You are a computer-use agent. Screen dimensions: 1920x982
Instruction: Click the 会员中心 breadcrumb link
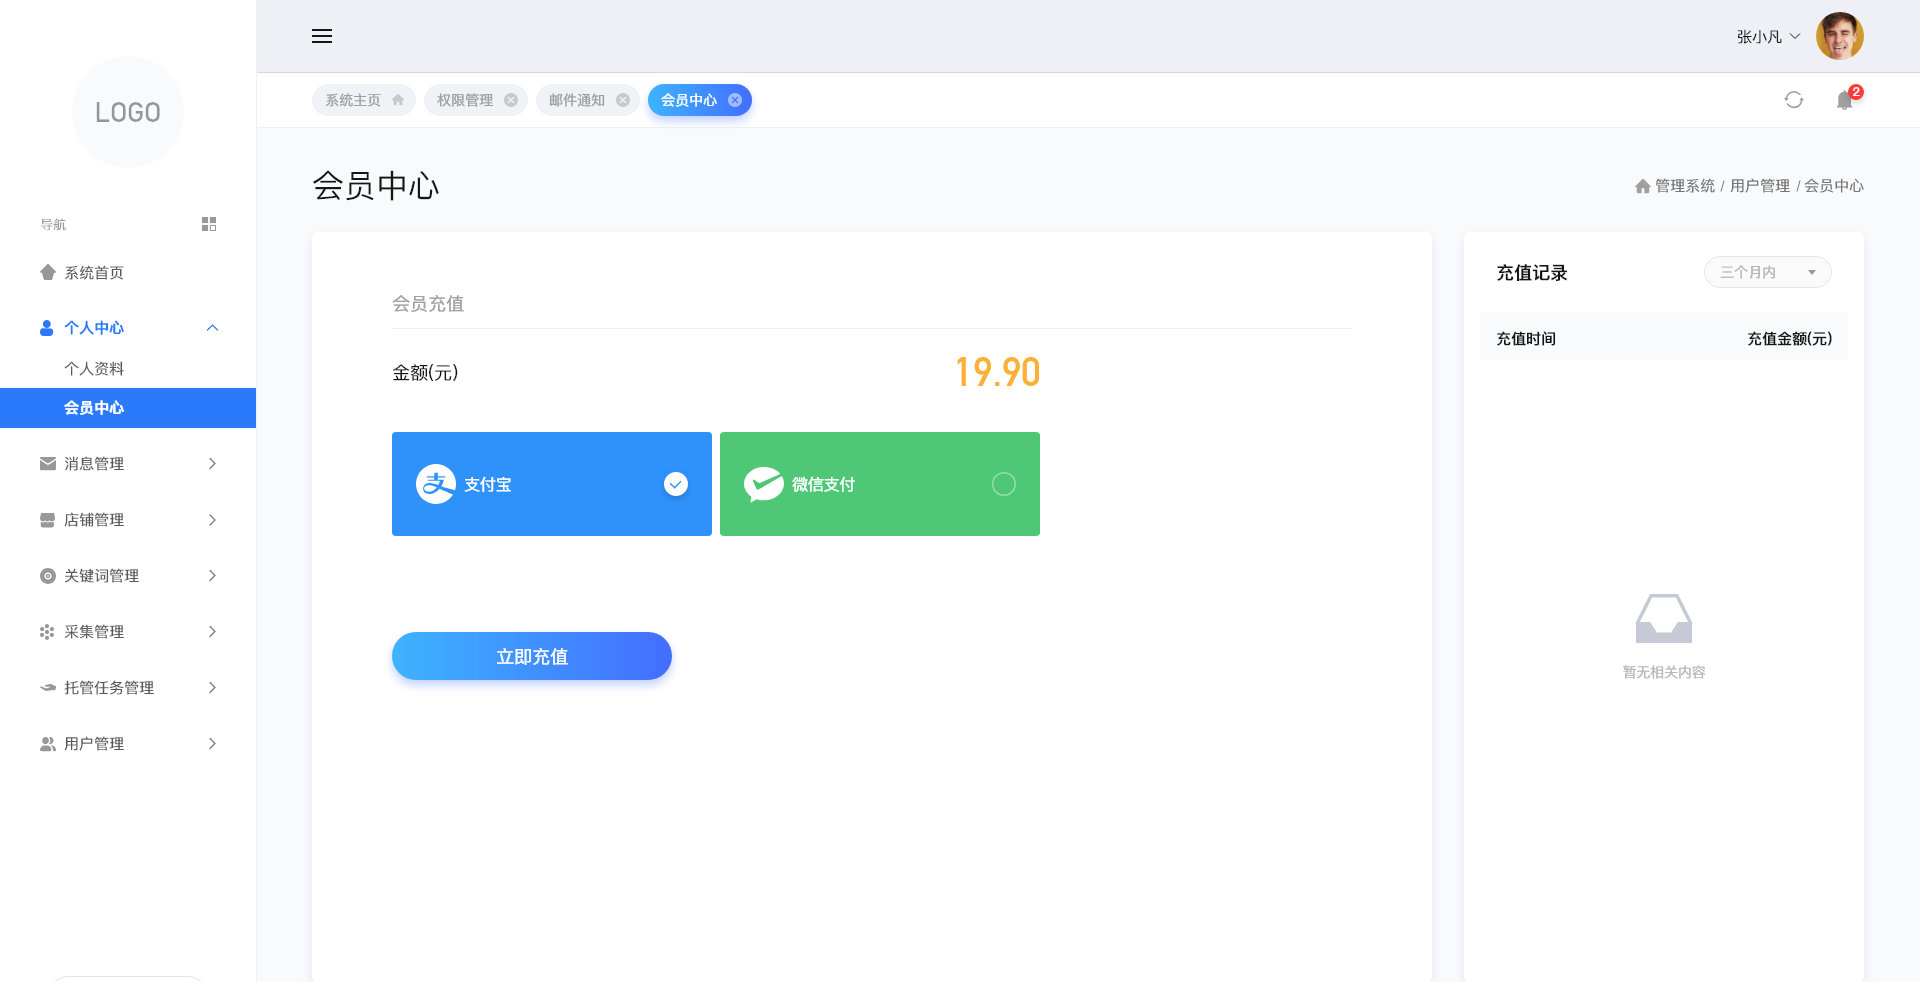1834,186
